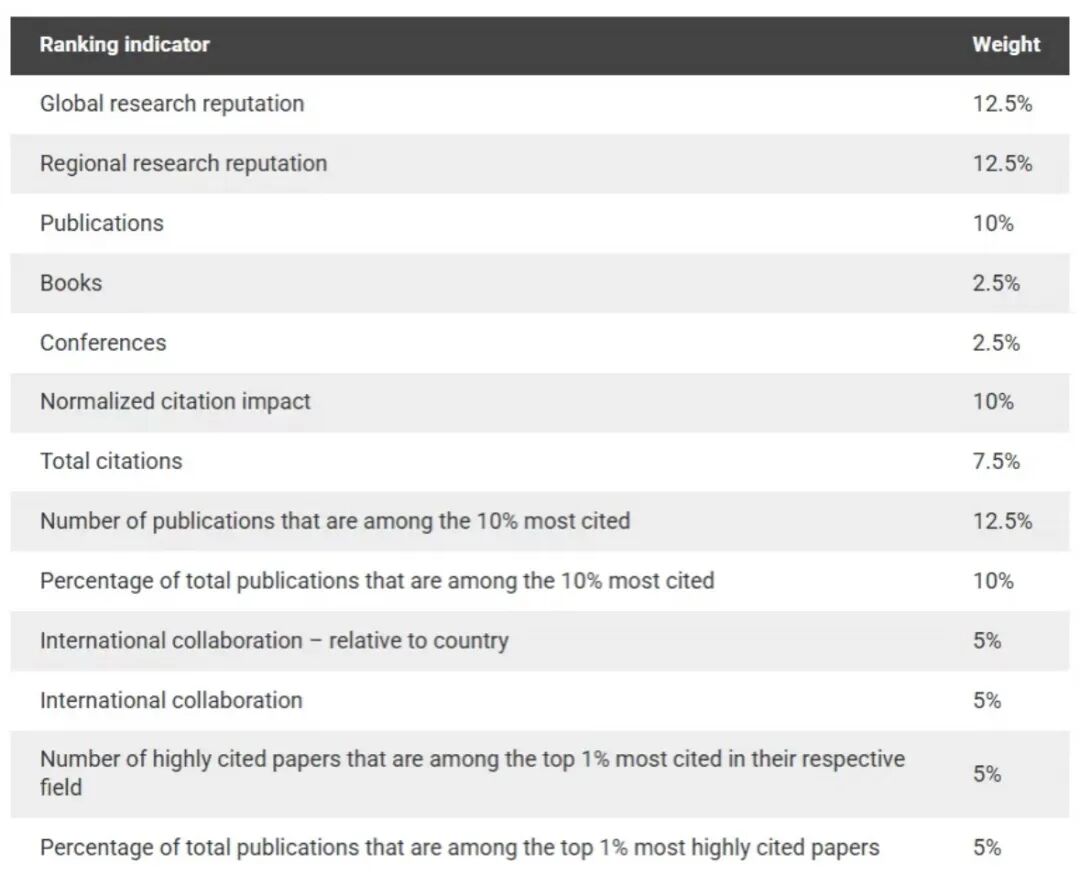The height and width of the screenshot is (896, 1080).
Task: Click the 5% weight of plain "International collaboration"
Action: tap(987, 701)
